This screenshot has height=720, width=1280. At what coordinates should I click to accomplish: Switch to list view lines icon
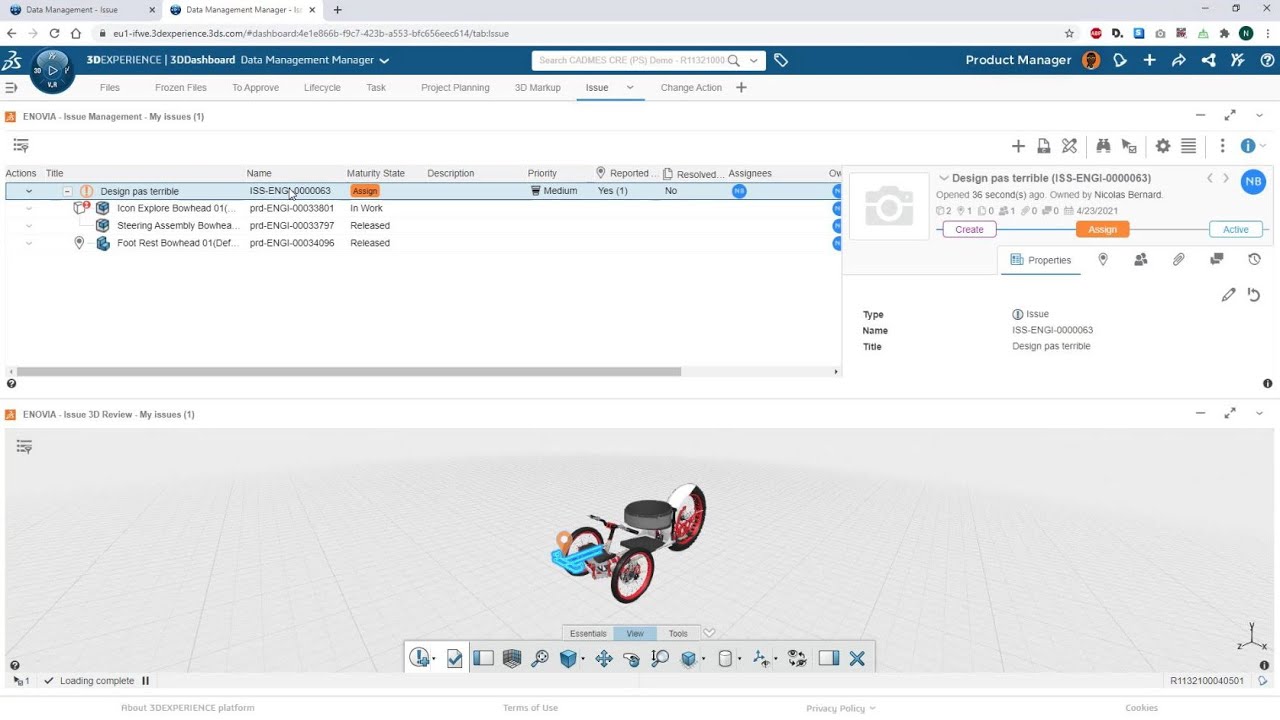click(x=1188, y=146)
